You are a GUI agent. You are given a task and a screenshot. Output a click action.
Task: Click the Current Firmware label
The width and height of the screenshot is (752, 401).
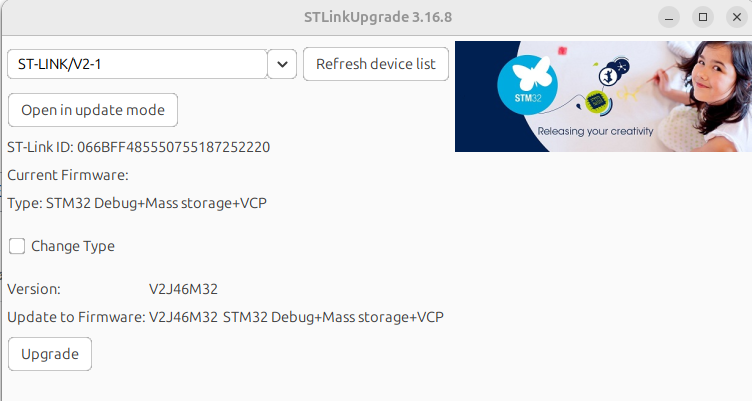pos(68,175)
